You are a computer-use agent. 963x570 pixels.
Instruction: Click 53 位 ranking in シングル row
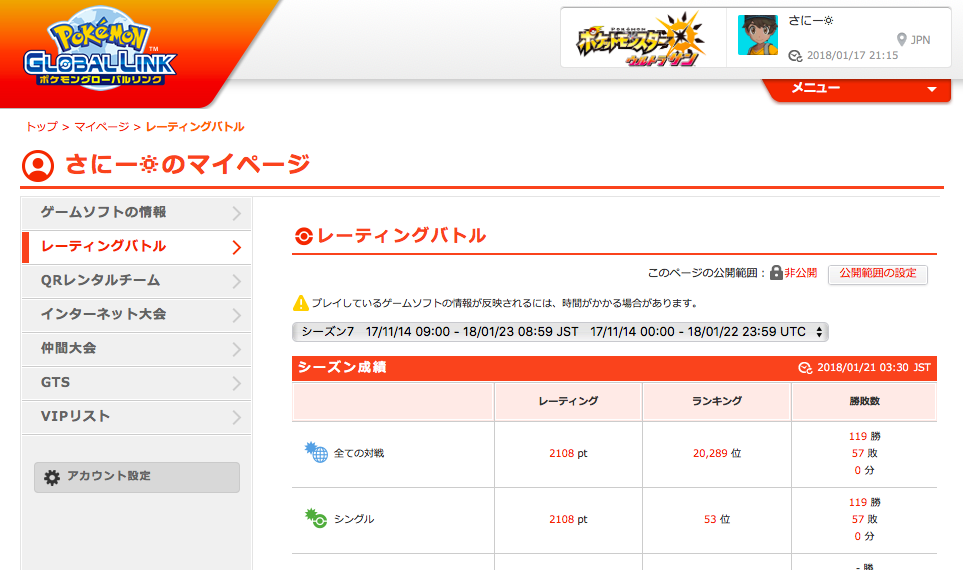(x=717, y=519)
